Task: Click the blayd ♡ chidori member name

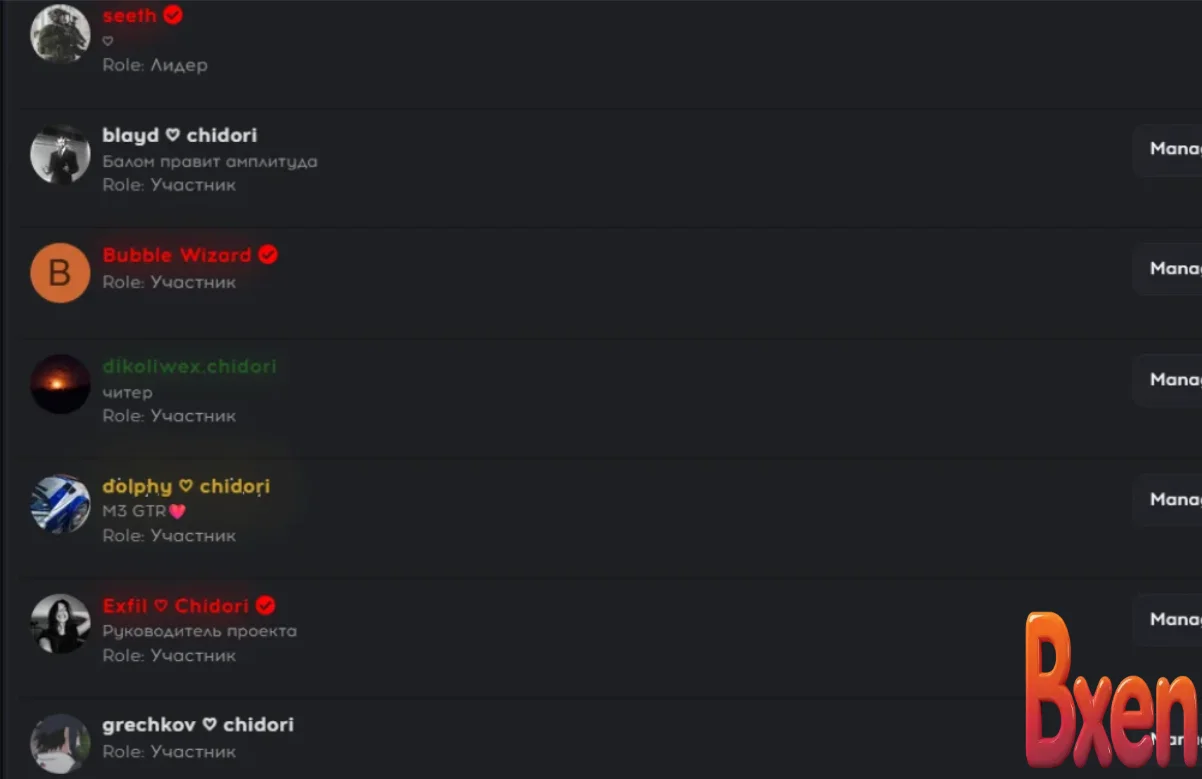Action: pyautogui.click(x=179, y=135)
